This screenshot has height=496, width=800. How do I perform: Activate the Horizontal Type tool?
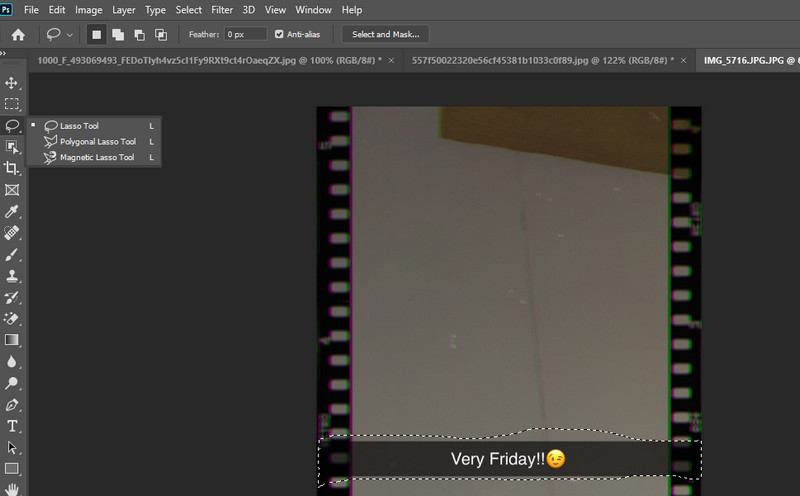(x=12, y=426)
